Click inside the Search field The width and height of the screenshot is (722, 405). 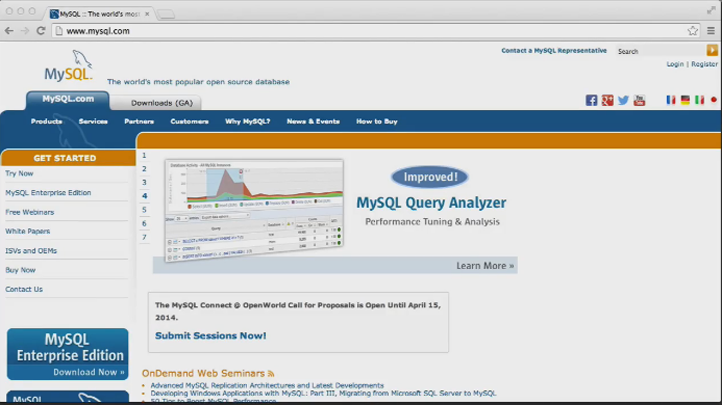660,51
